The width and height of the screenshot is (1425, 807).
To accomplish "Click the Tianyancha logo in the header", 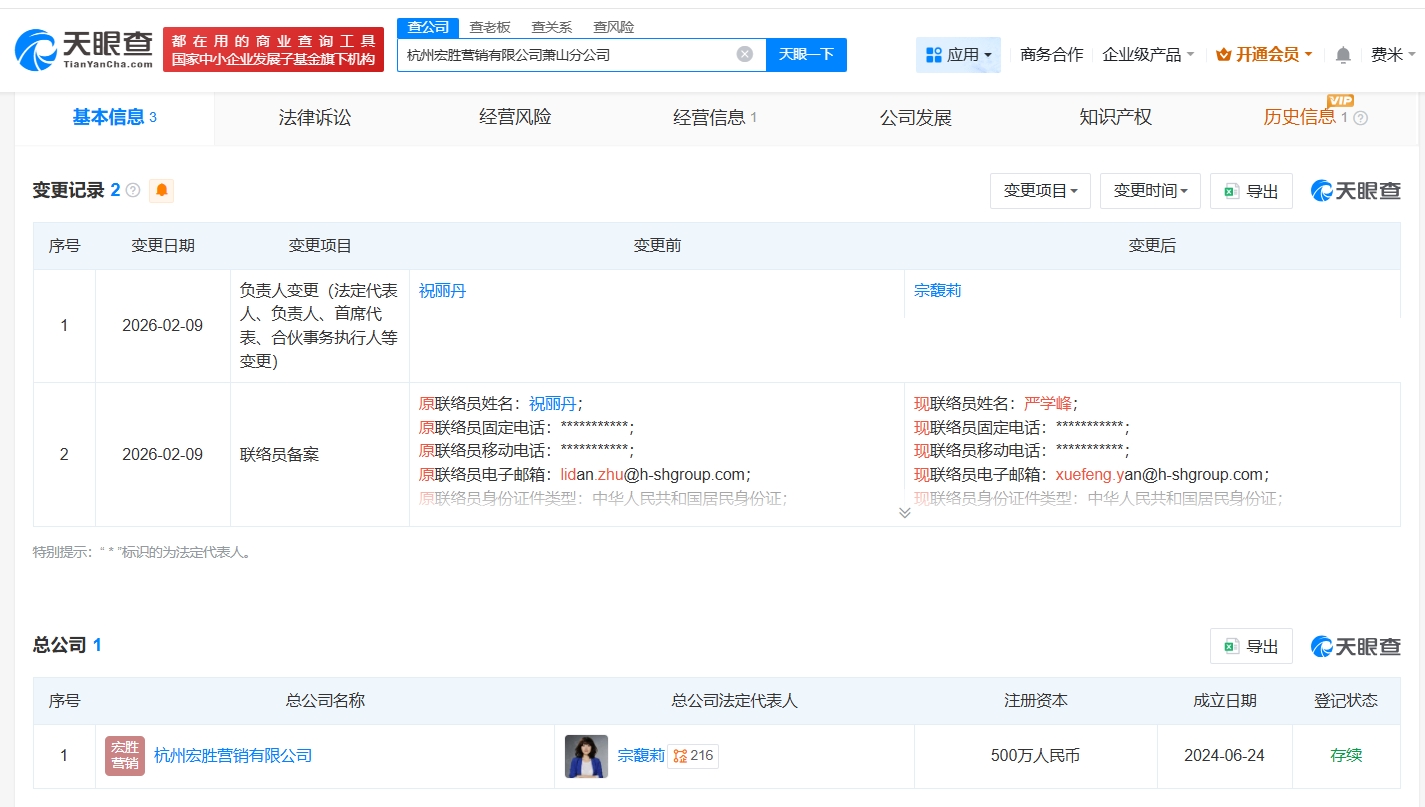I will click(84, 49).
